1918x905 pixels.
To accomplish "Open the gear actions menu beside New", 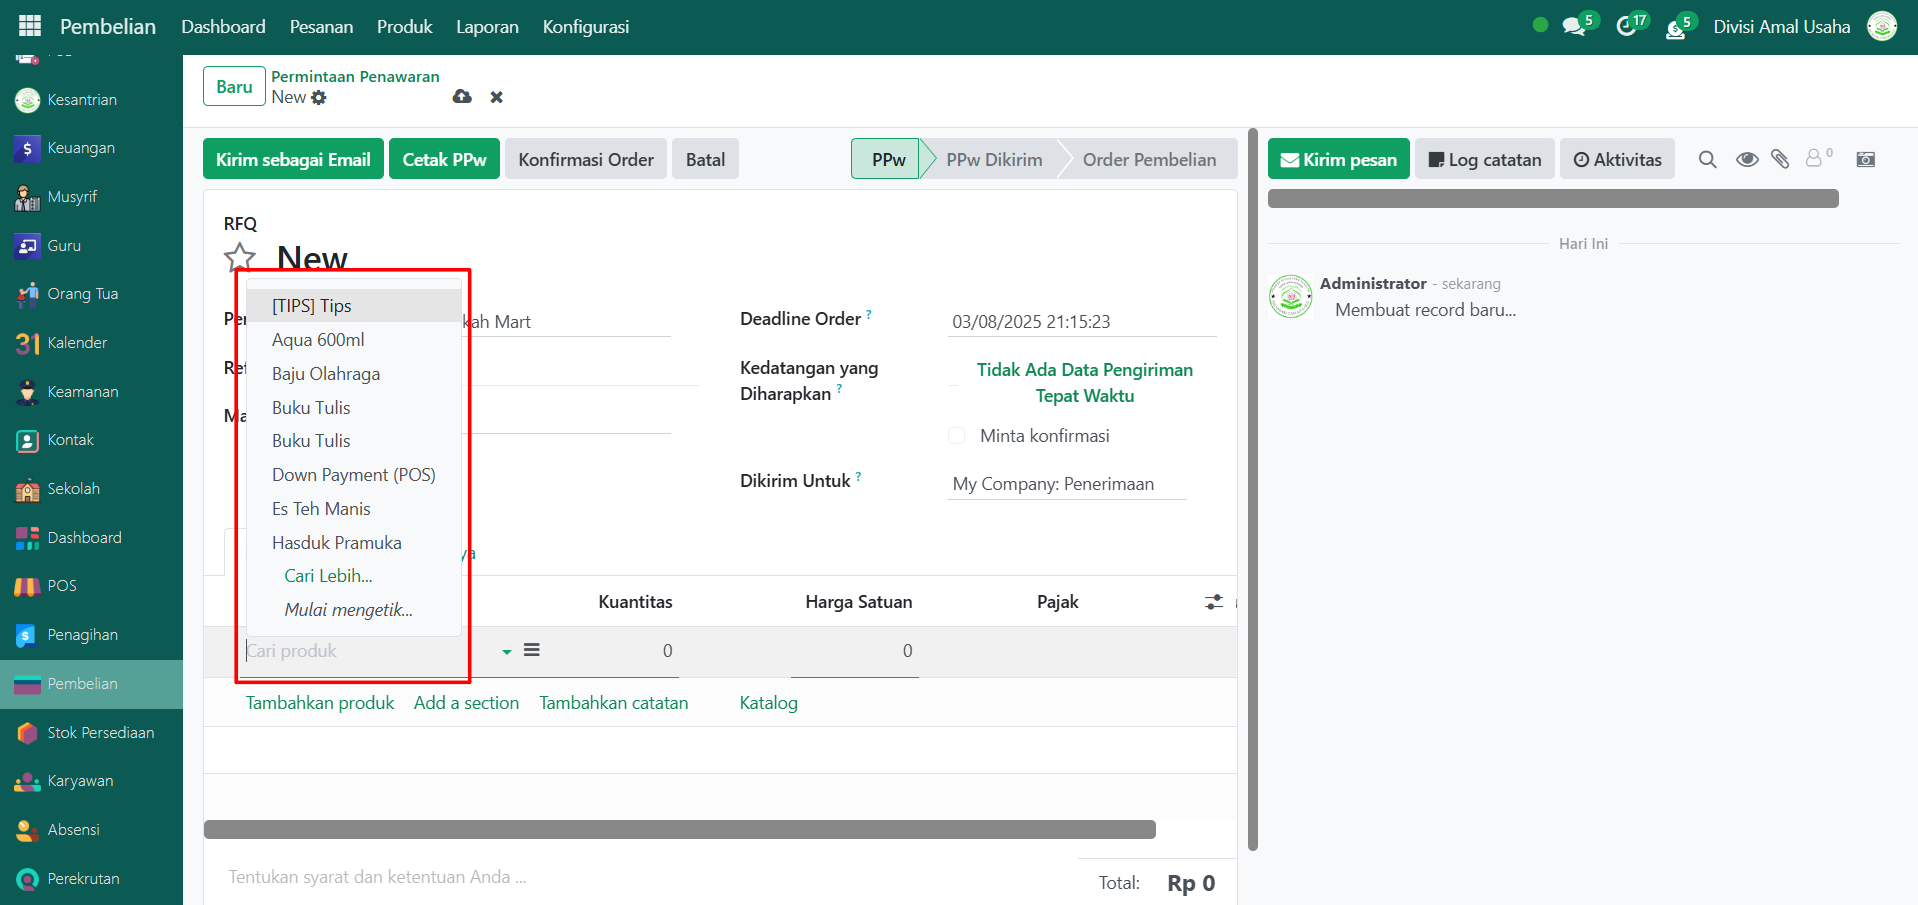I will (319, 98).
